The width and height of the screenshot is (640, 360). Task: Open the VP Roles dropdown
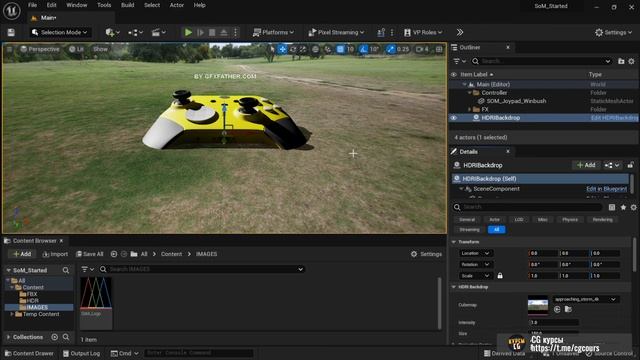click(423, 32)
